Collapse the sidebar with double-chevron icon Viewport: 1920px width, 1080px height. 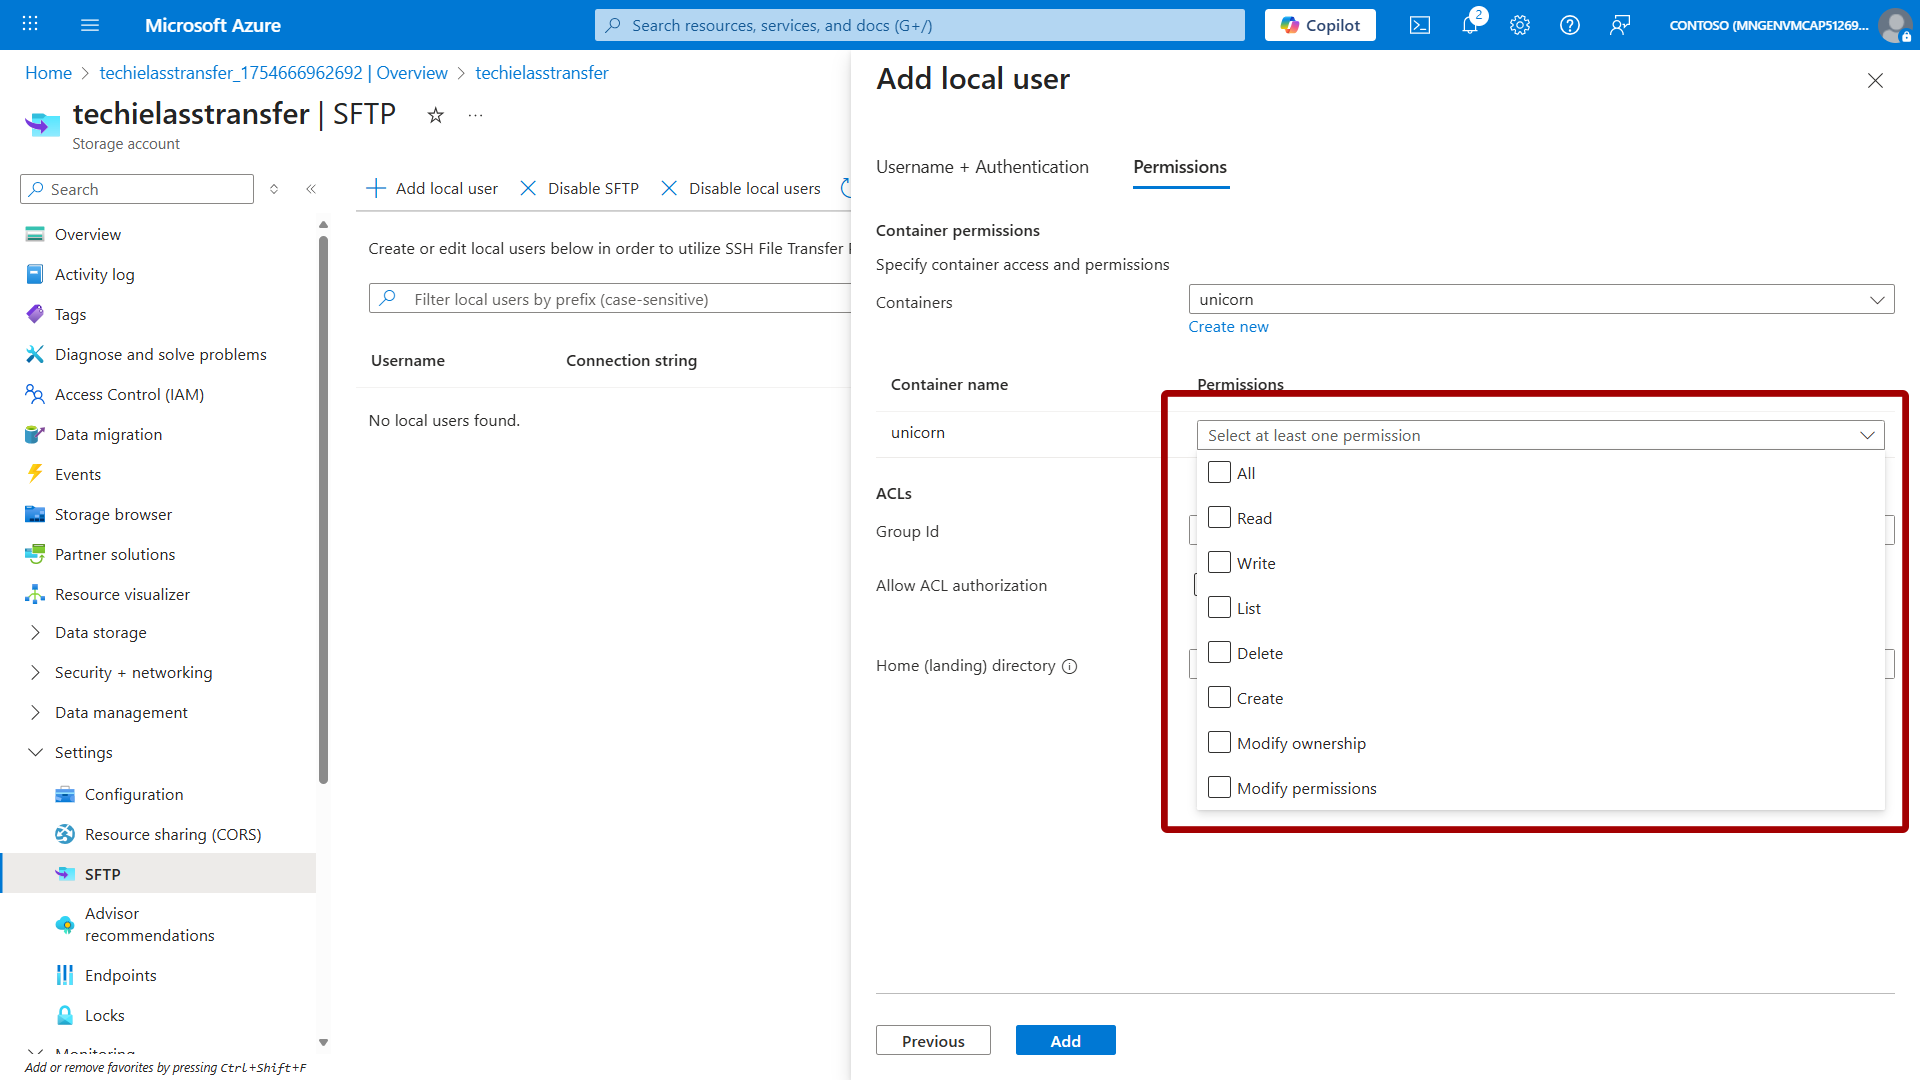(311, 189)
